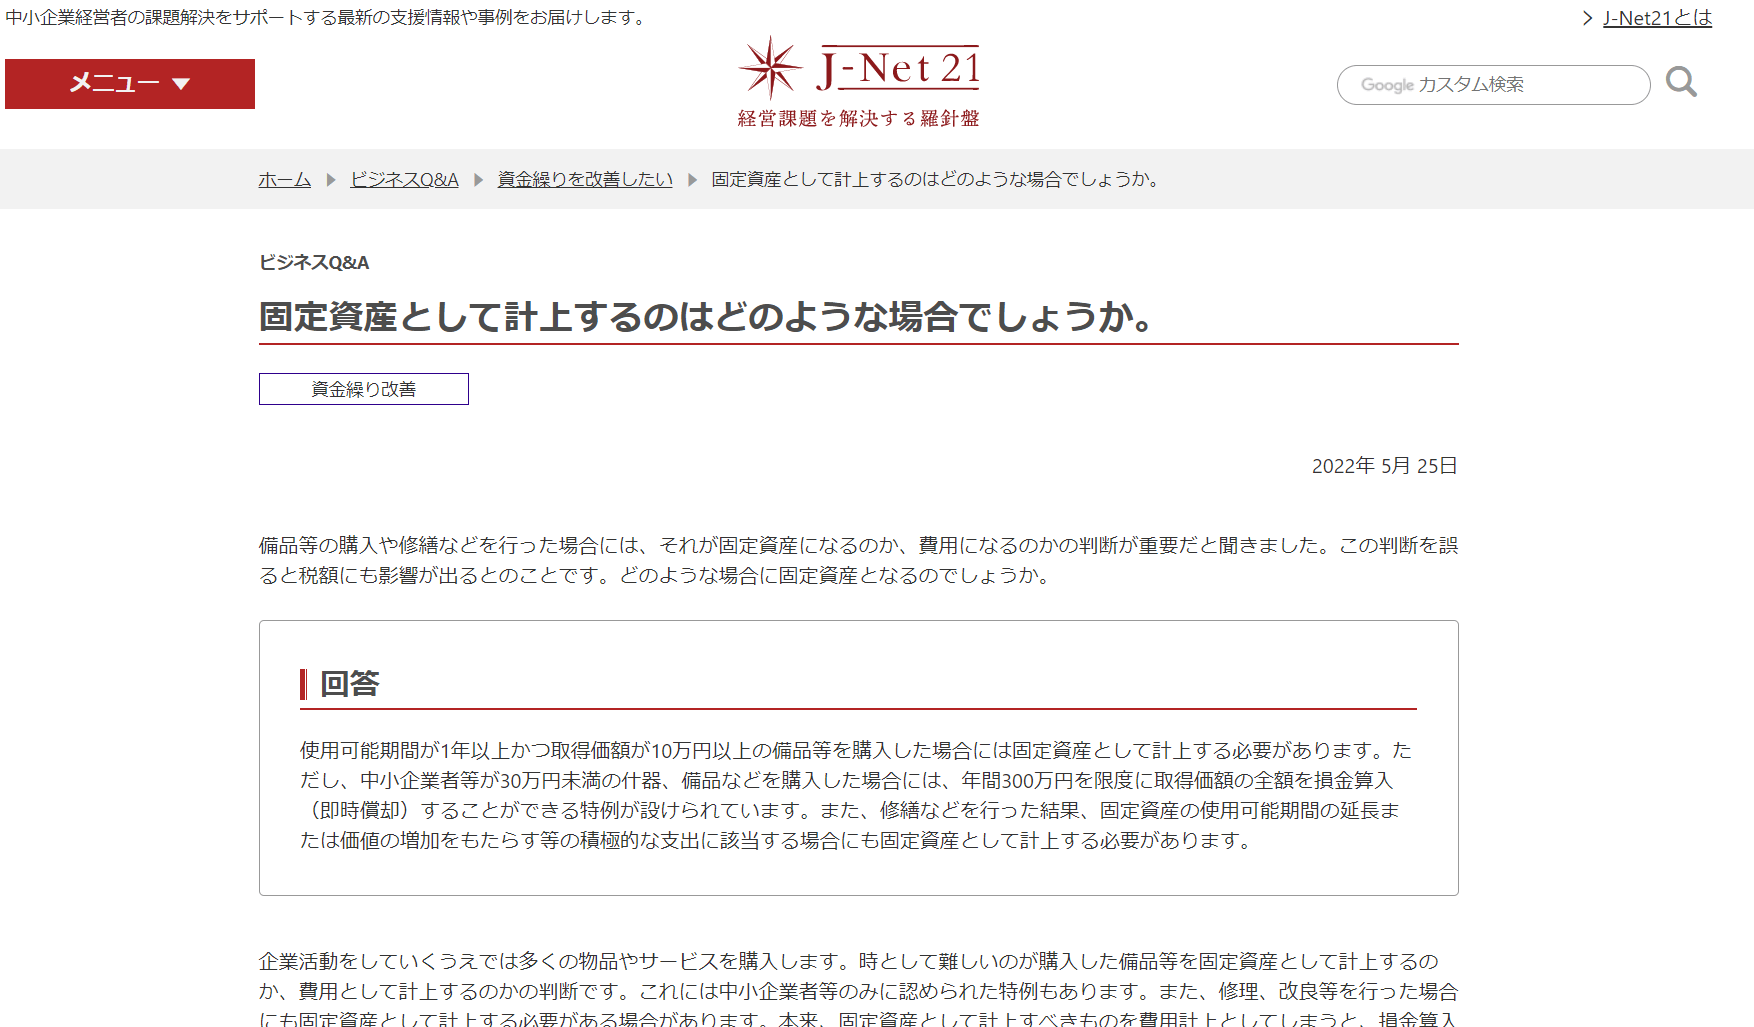Click the chevron beside J-Net21とは
This screenshot has width=1754, height=1027.
coord(1587,18)
